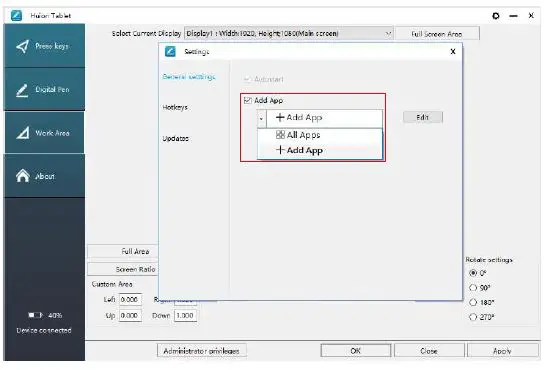Select the 270° rotate option
The height and width of the screenshot is (370, 553).
pyautogui.click(x=473, y=317)
